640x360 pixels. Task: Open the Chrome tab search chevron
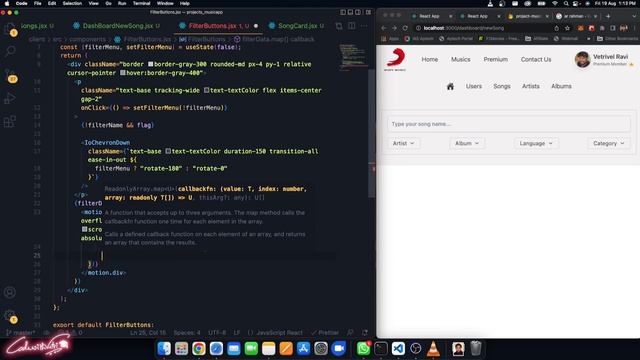[633, 16]
